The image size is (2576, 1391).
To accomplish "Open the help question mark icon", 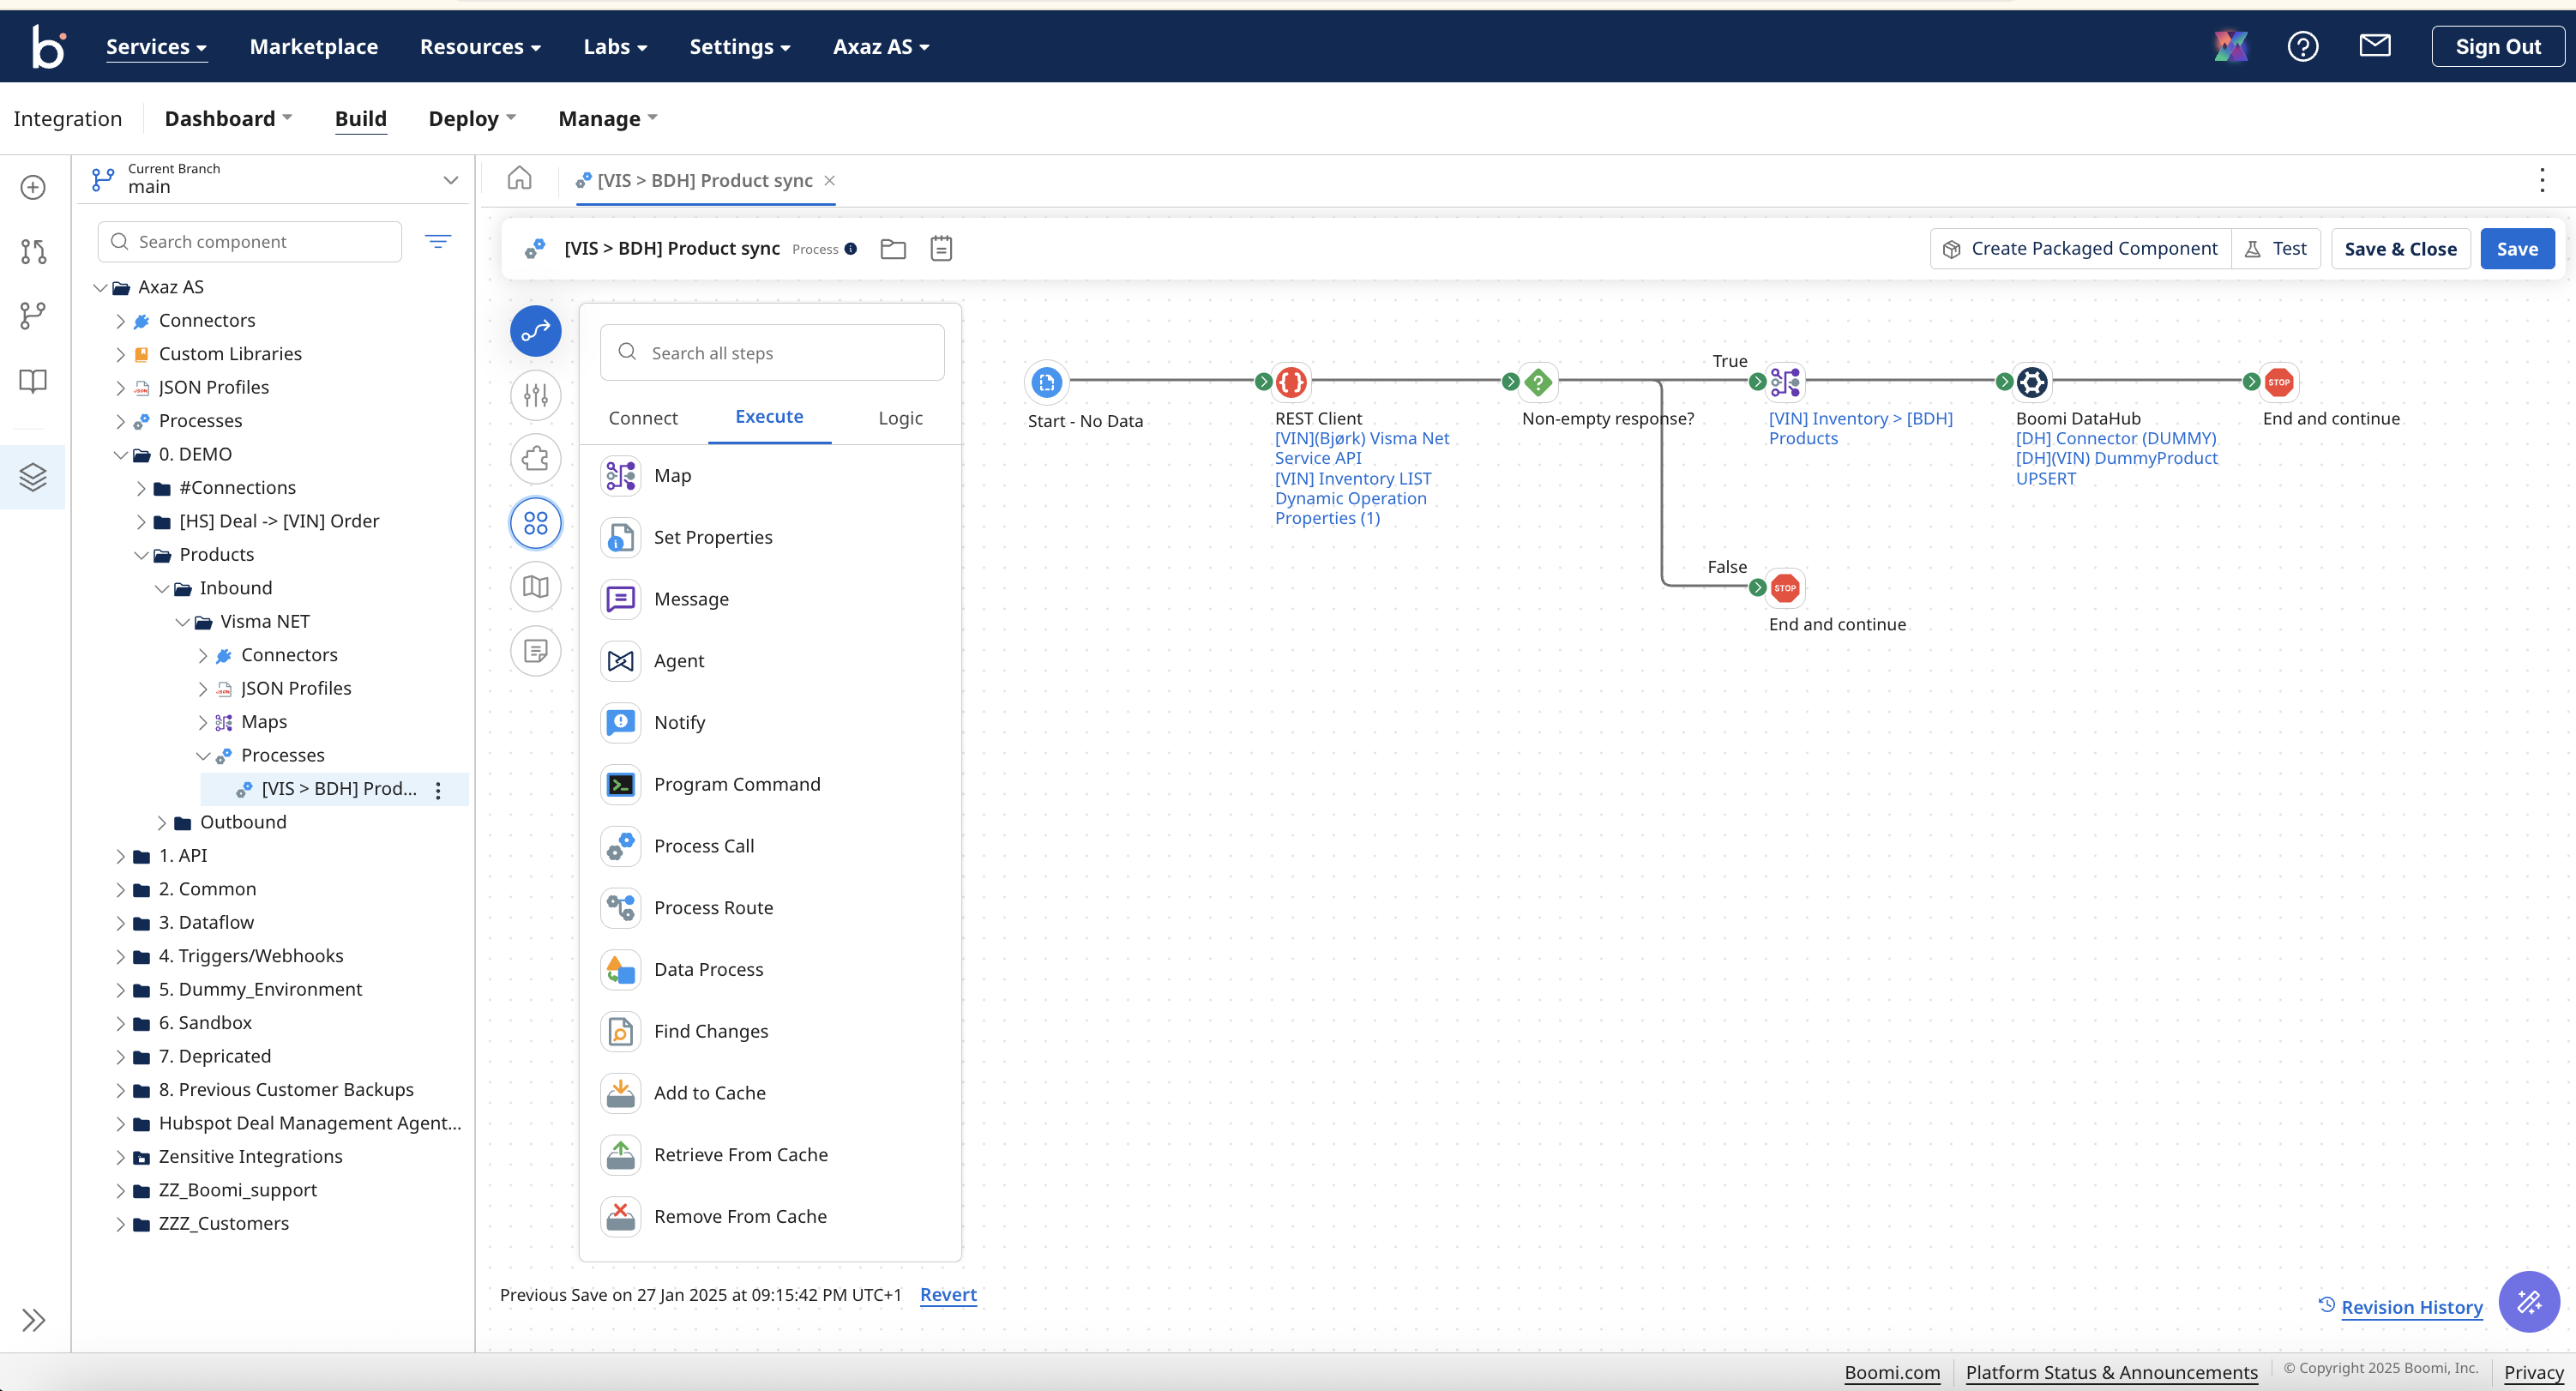I will (2302, 46).
